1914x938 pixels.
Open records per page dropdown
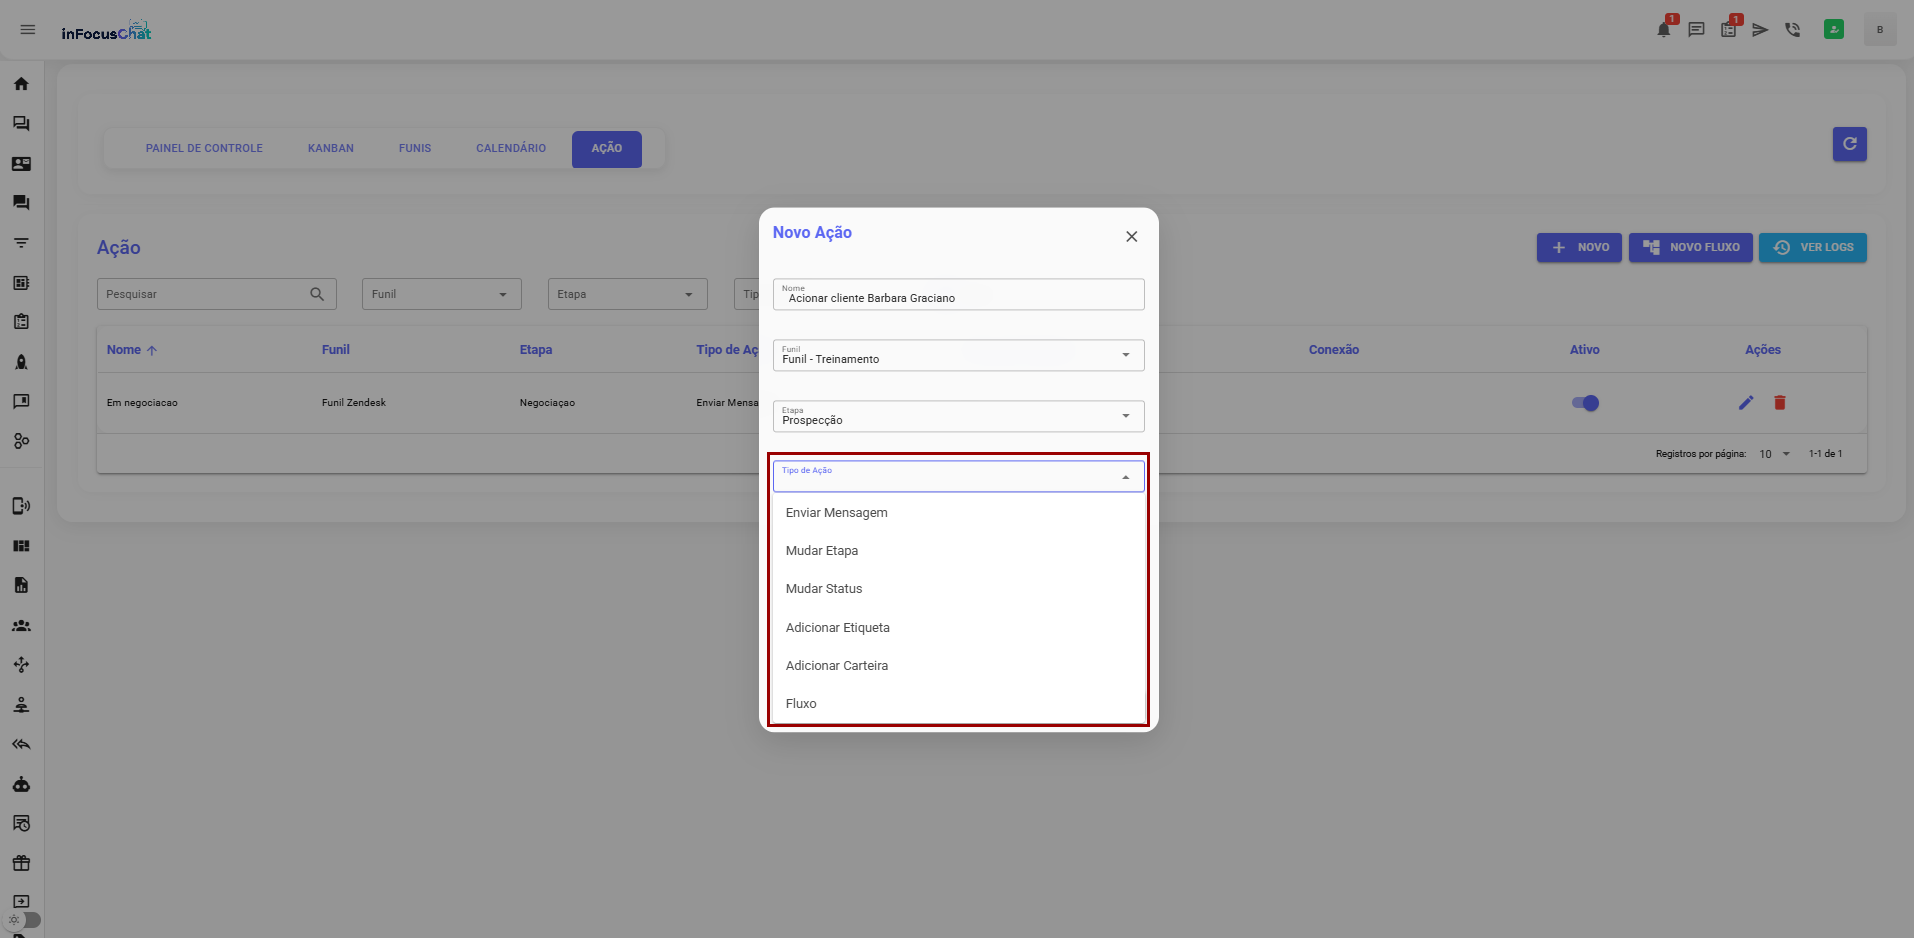pyautogui.click(x=1775, y=454)
